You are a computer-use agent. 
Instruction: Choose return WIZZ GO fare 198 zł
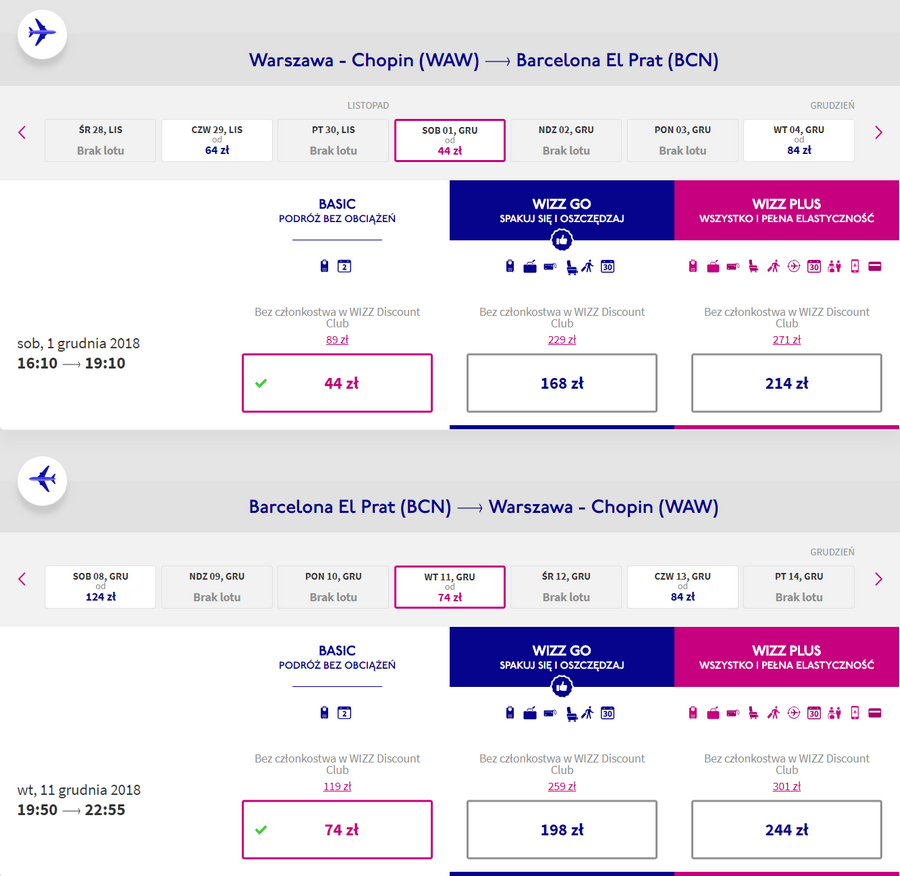[561, 830]
